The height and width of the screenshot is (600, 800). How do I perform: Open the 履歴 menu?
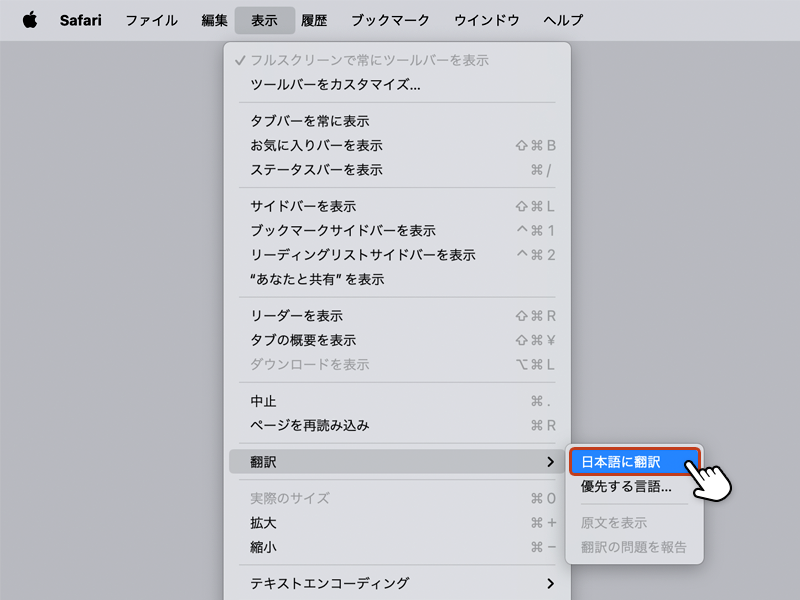pyautogui.click(x=314, y=20)
